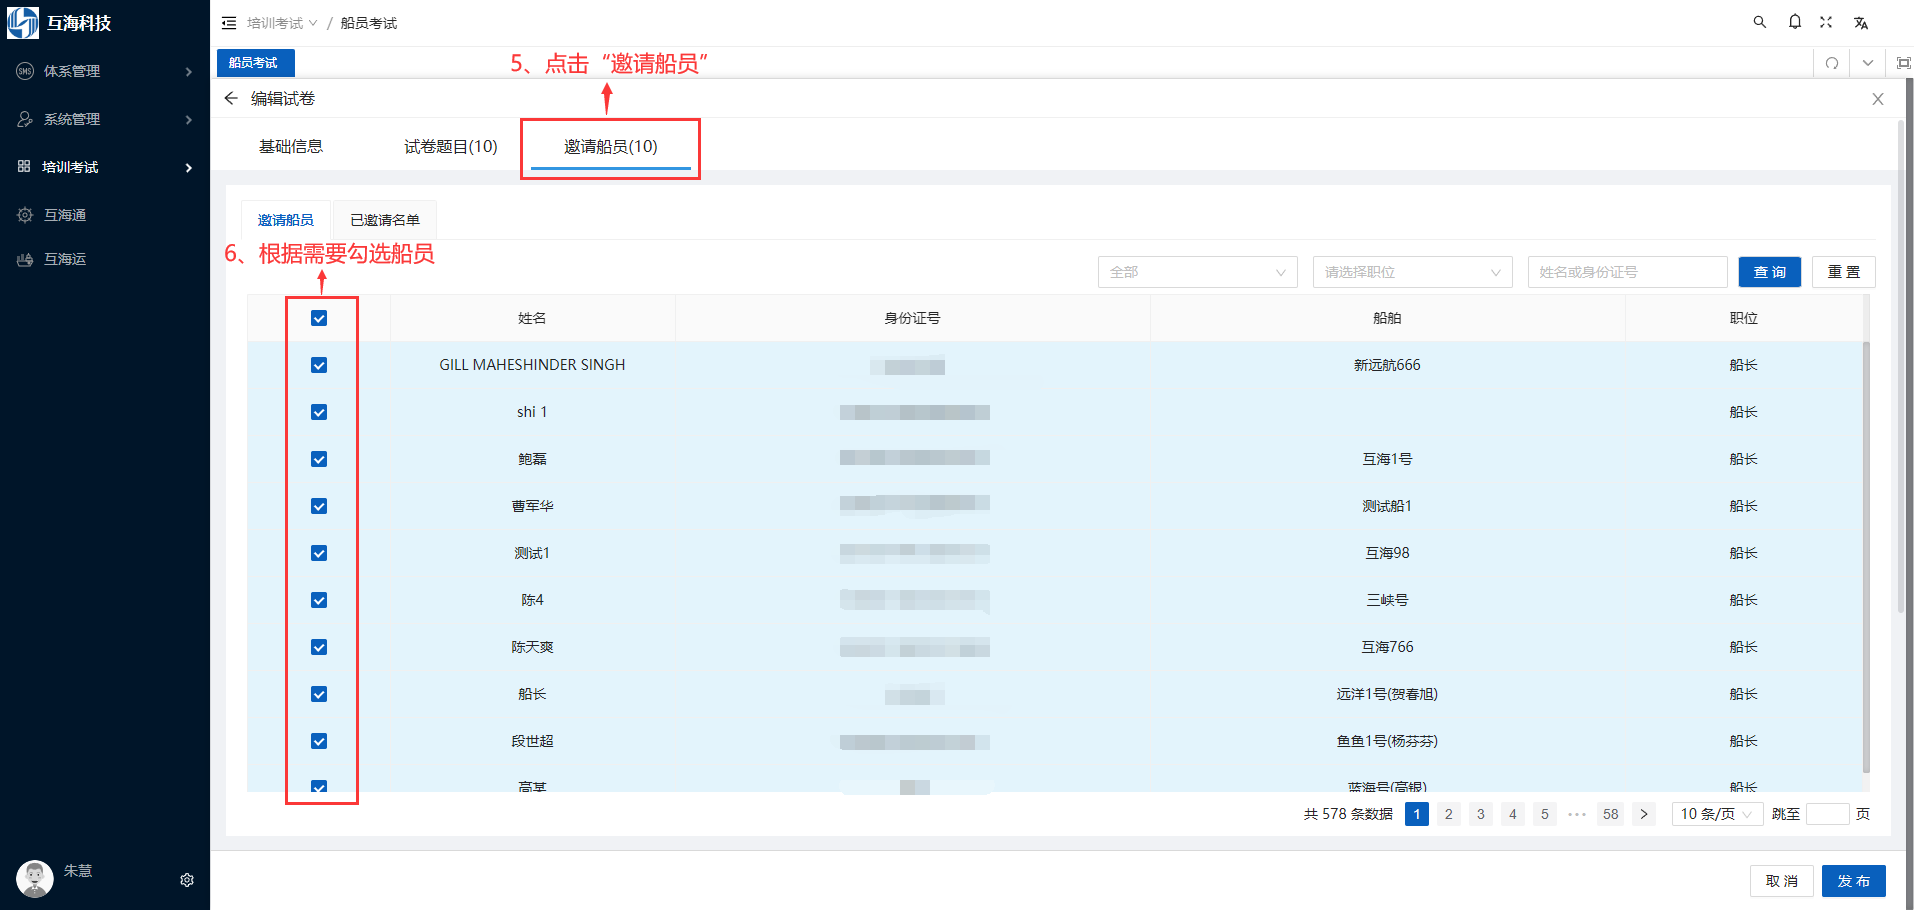Viewport: 1914px width, 910px height.
Task: Click the 取消 button
Action: pos(1782,881)
